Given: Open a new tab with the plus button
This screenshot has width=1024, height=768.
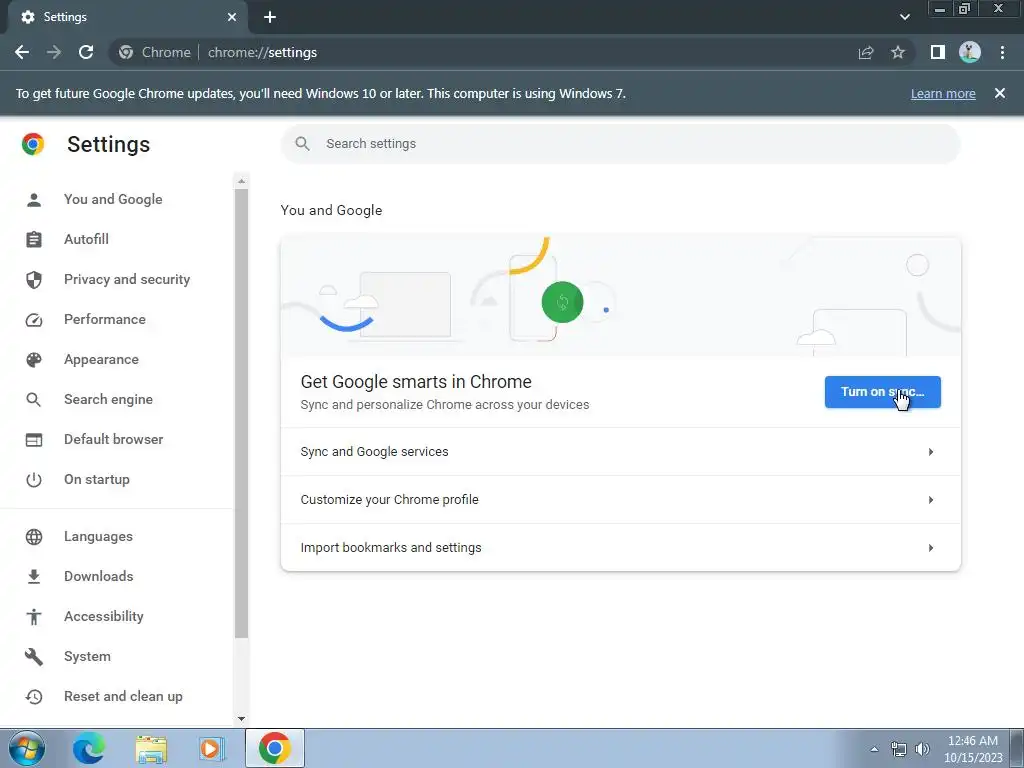Looking at the screenshot, I should click(270, 17).
